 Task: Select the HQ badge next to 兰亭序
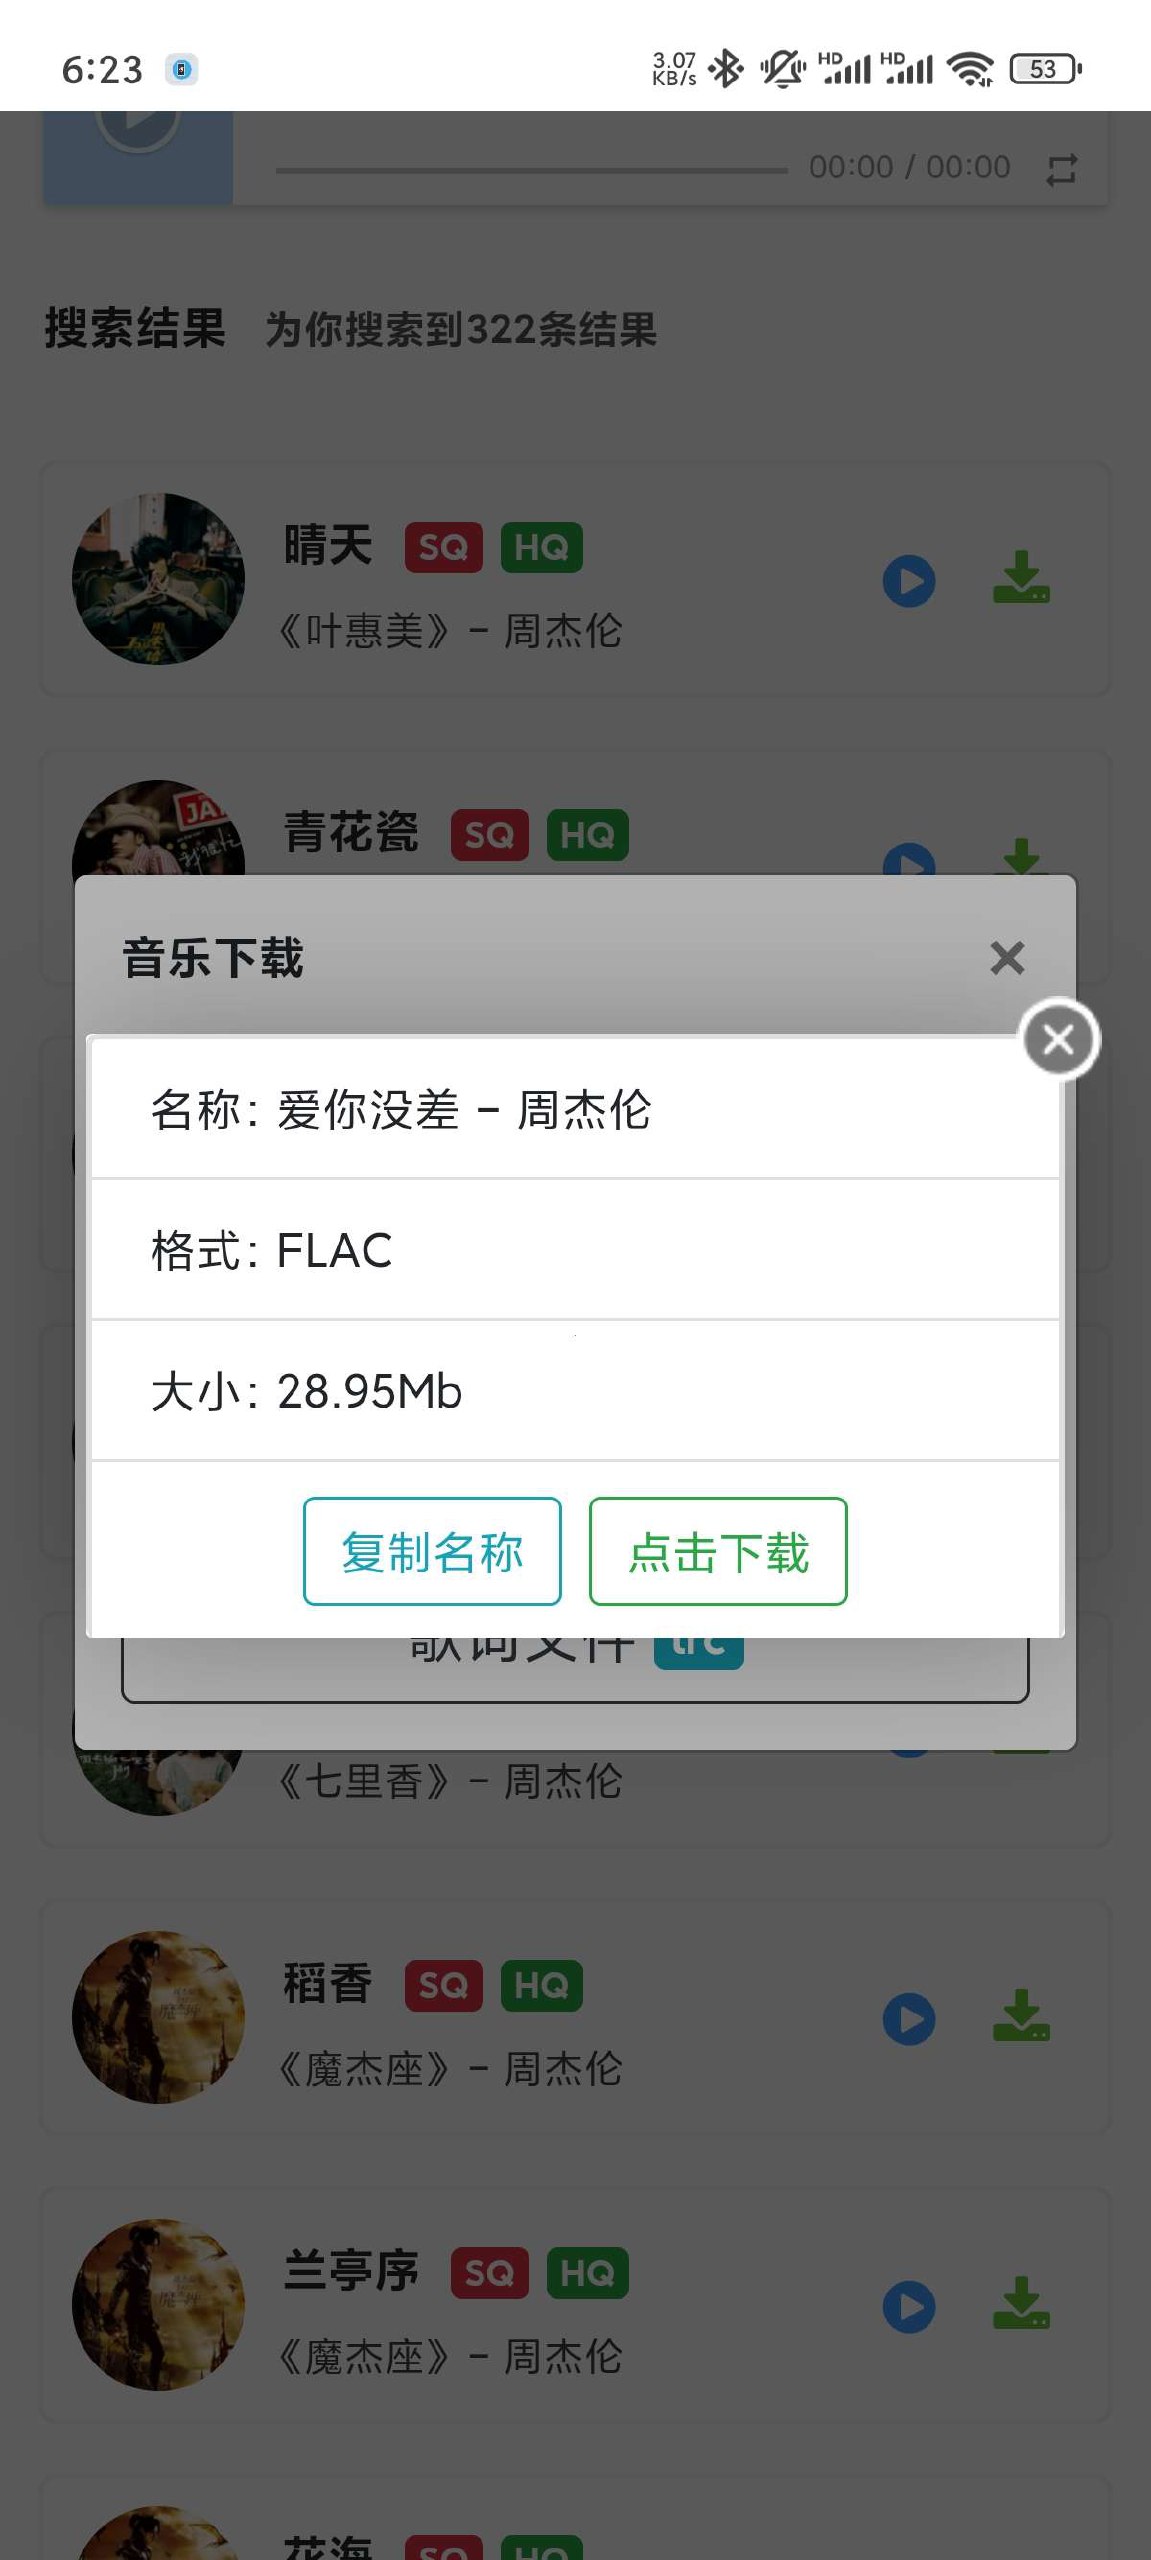coord(587,2273)
